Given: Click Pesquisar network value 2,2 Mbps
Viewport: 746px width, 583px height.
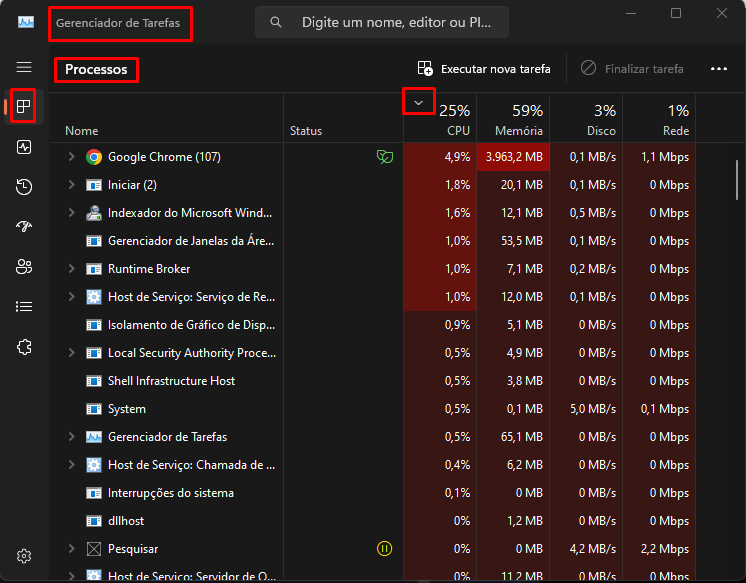Looking at the screenshot, I should point(665,549).
